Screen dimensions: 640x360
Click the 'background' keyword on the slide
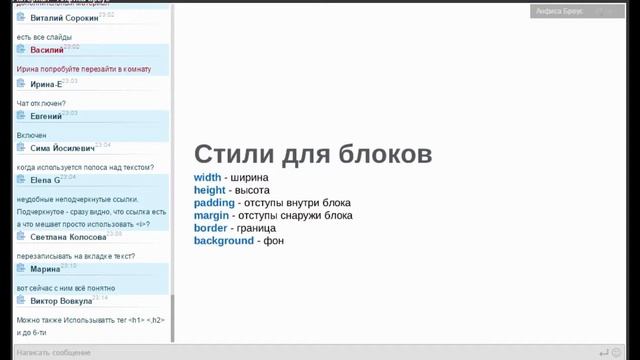(x=224, y=241)
